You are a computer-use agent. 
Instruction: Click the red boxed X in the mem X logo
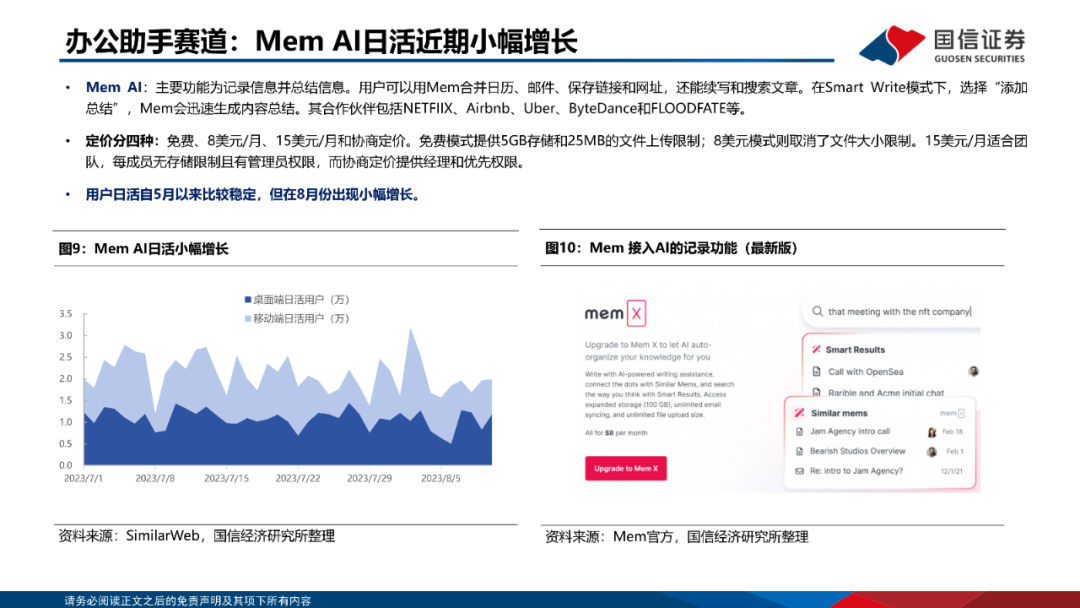[x=636, y=313]
